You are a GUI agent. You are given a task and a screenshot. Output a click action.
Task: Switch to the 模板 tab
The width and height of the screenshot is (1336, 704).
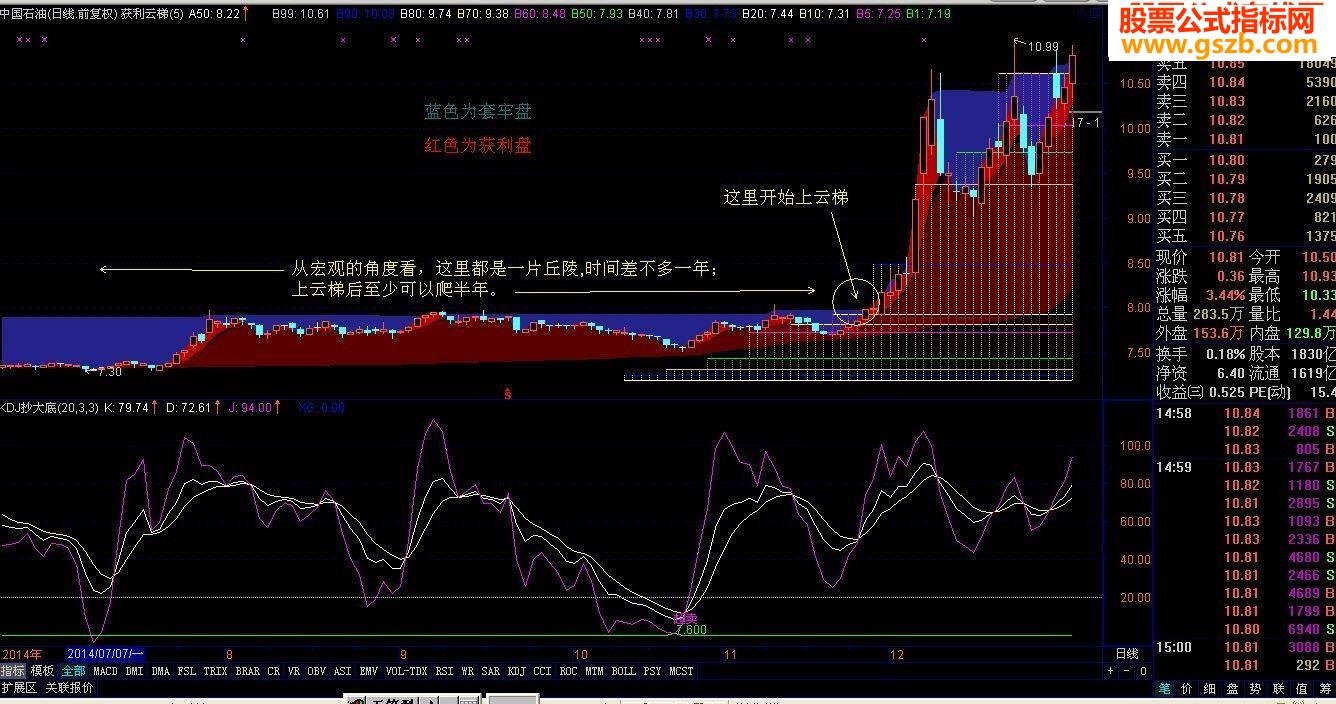(42, 671)
